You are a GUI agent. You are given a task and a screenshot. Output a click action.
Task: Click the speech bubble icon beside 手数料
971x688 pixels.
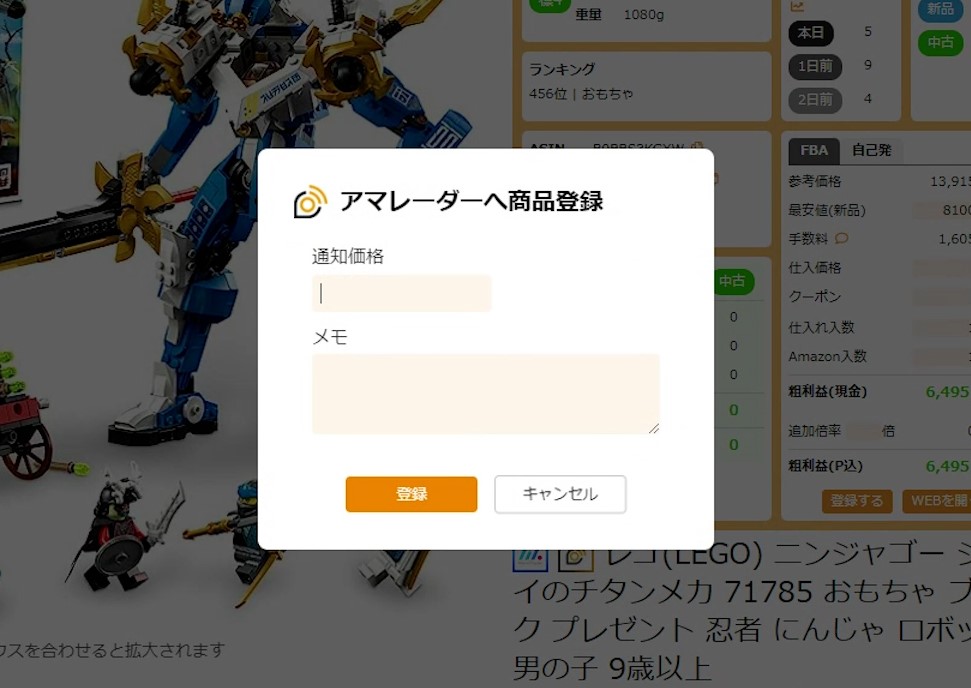[842, 238]
